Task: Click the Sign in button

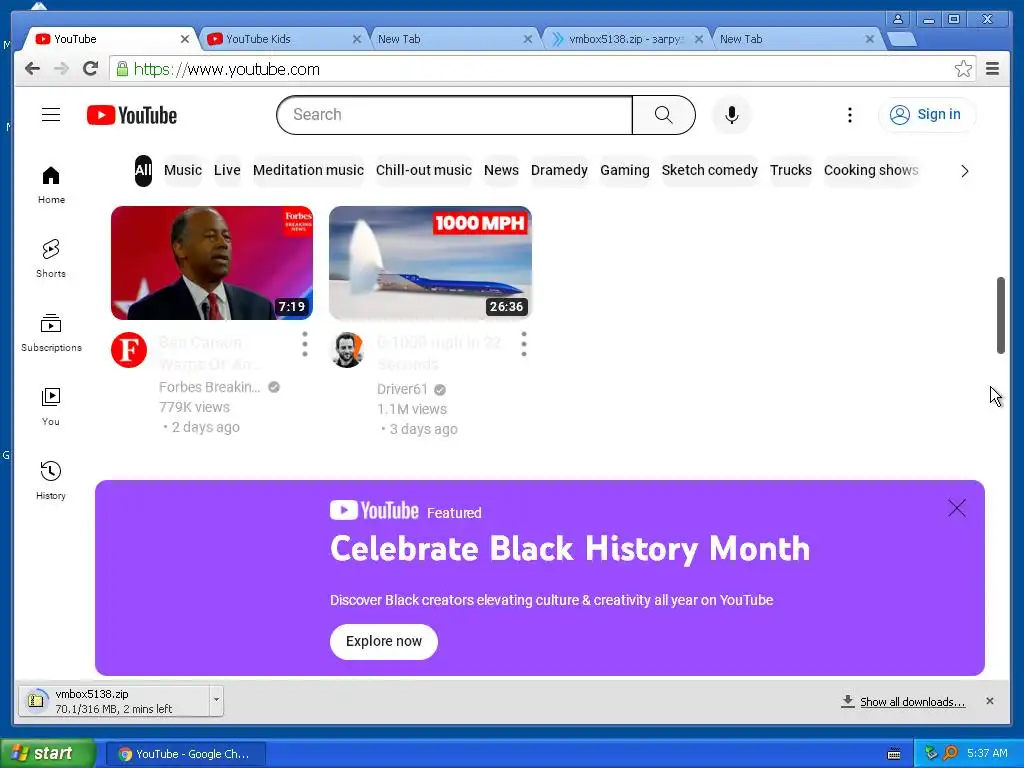Action: click(927, 115)
